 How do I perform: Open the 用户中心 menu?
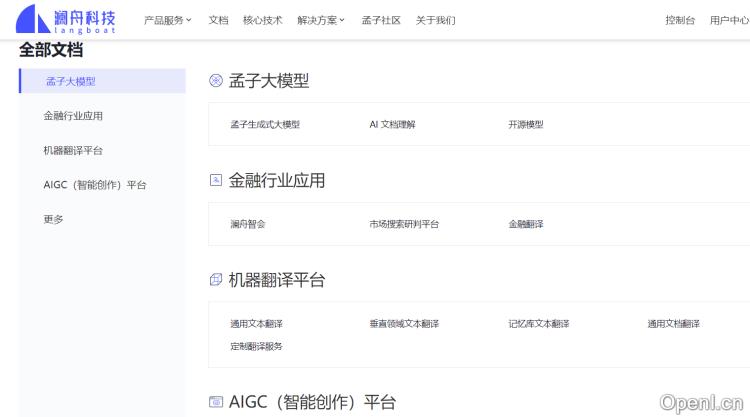pyautogui.click(x=729, y=20)
